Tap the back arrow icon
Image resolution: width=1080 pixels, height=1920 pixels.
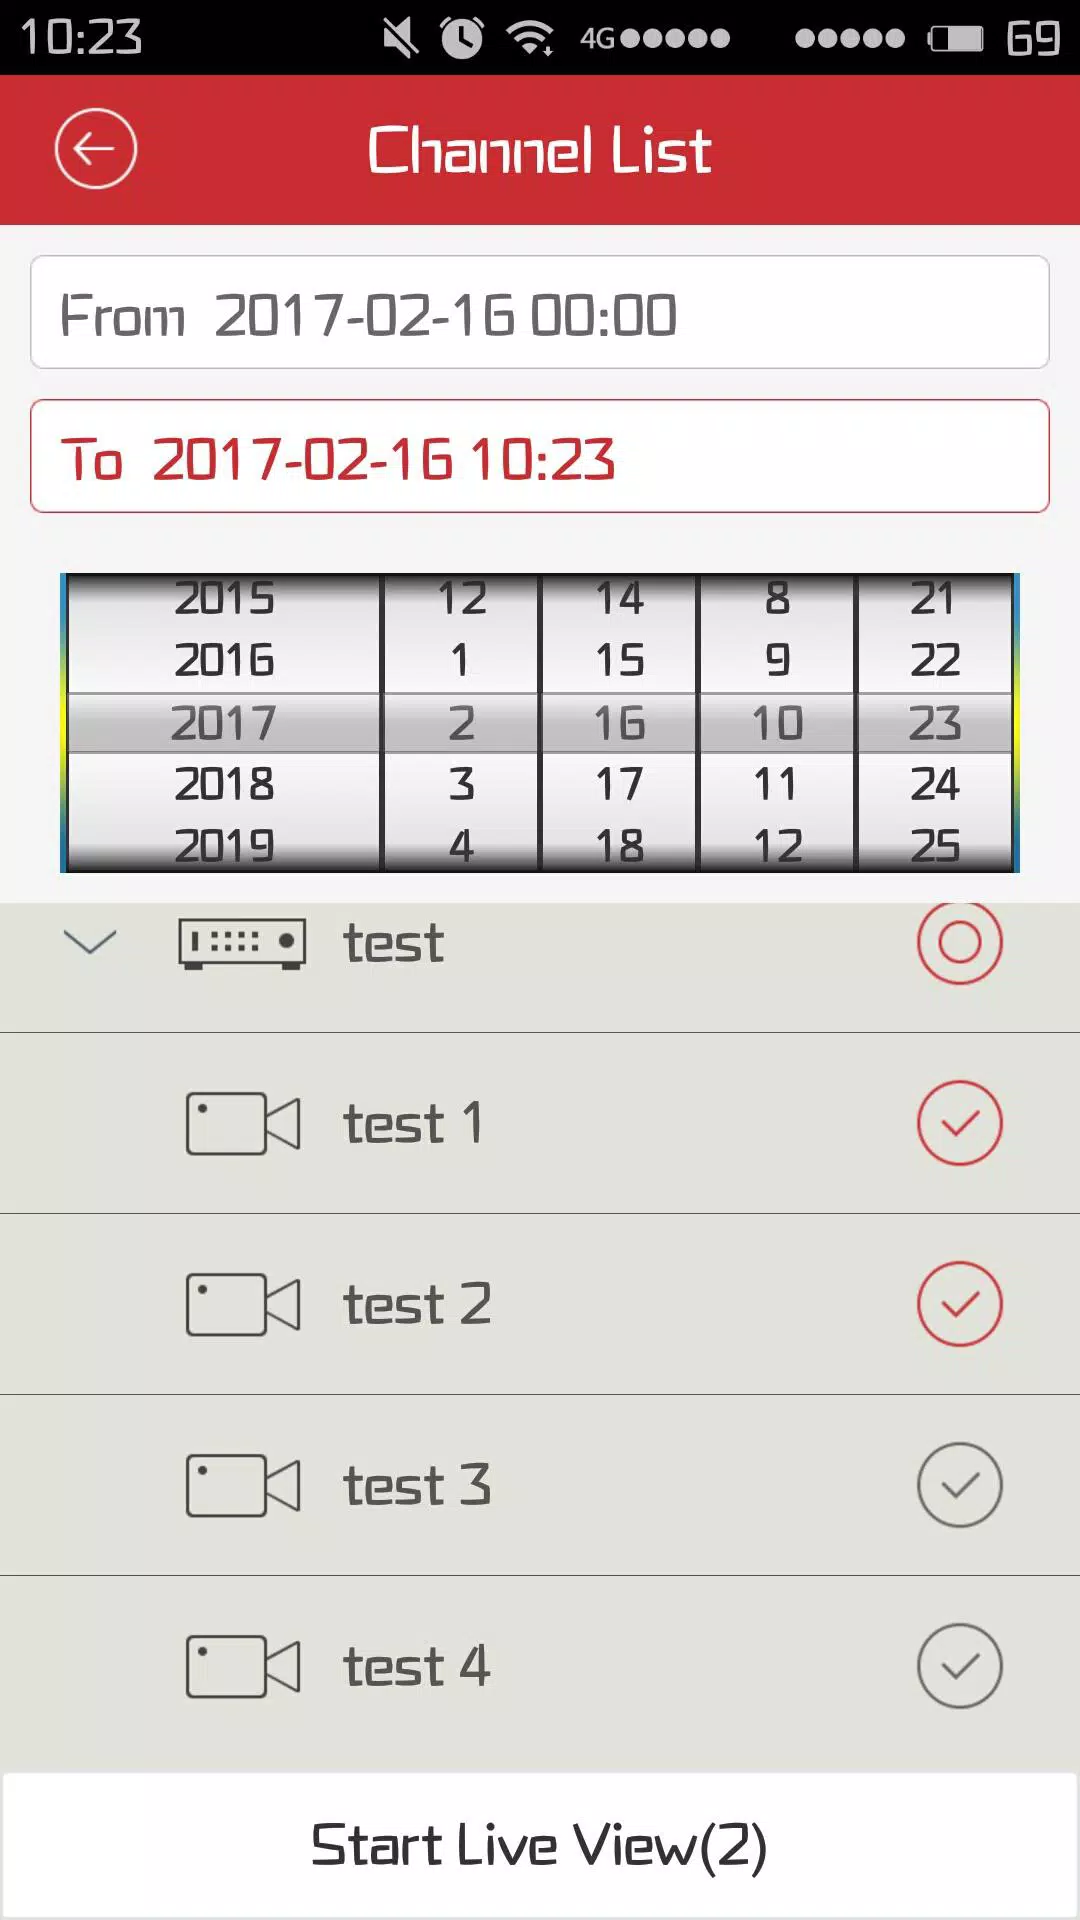(95, 149)
